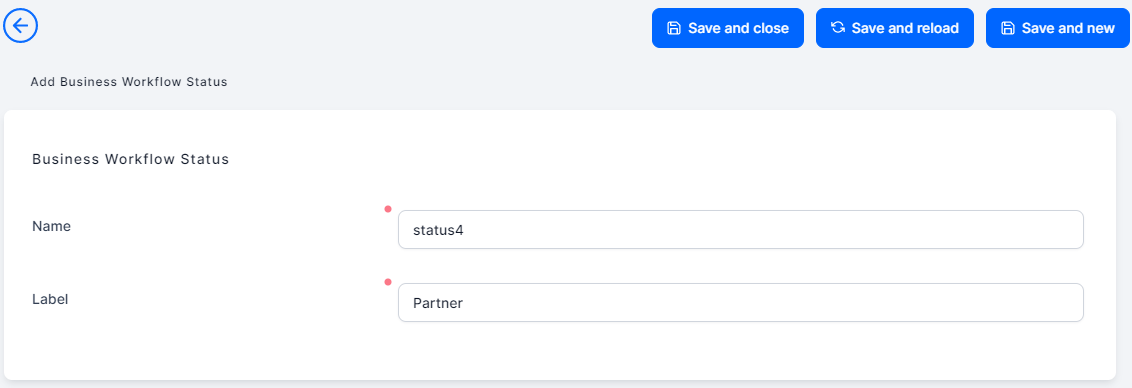
Task: Click the text of Save and reload
Action: tap(905, 28)
